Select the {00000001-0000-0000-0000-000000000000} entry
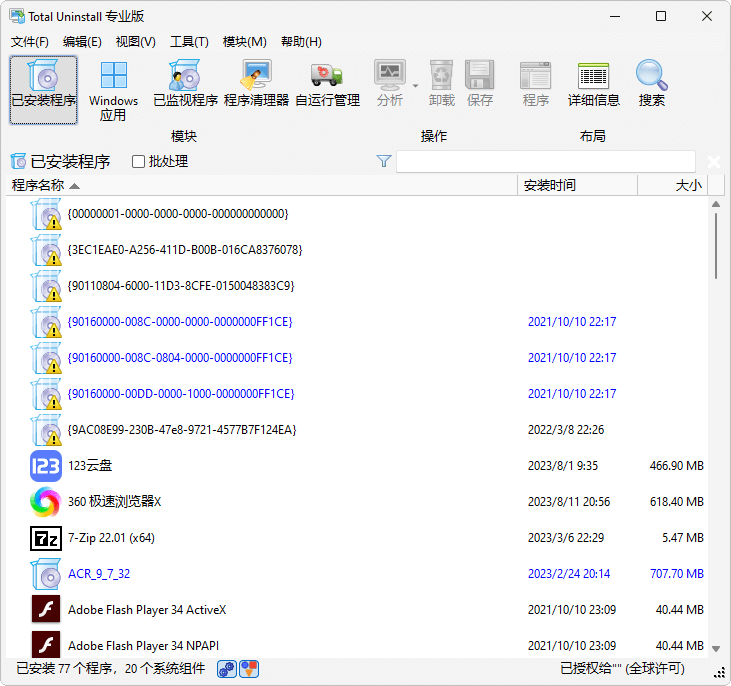Viewport: 731px width, 686px height. pos(357,214)
